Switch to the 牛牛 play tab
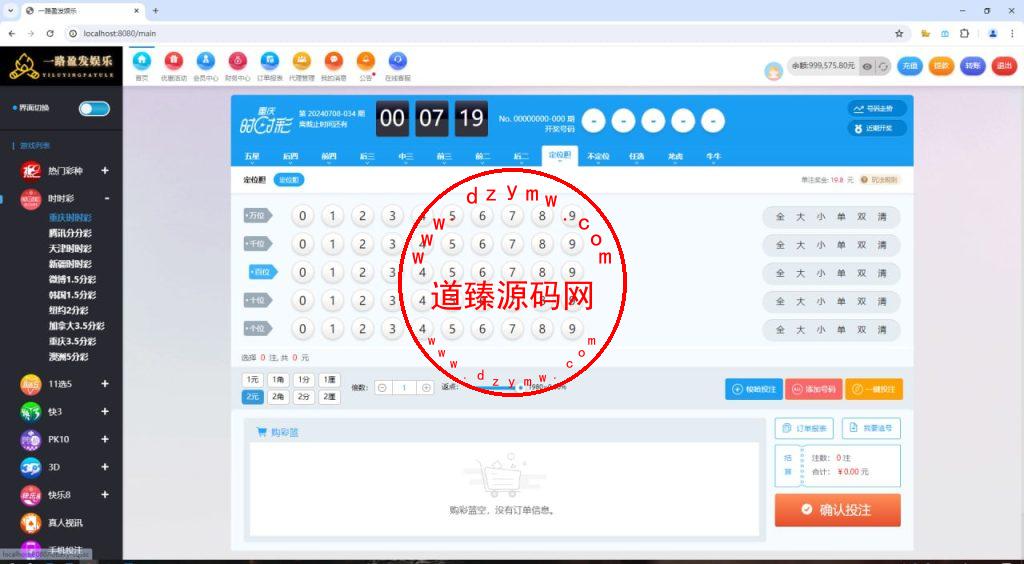 coord(713,157)
